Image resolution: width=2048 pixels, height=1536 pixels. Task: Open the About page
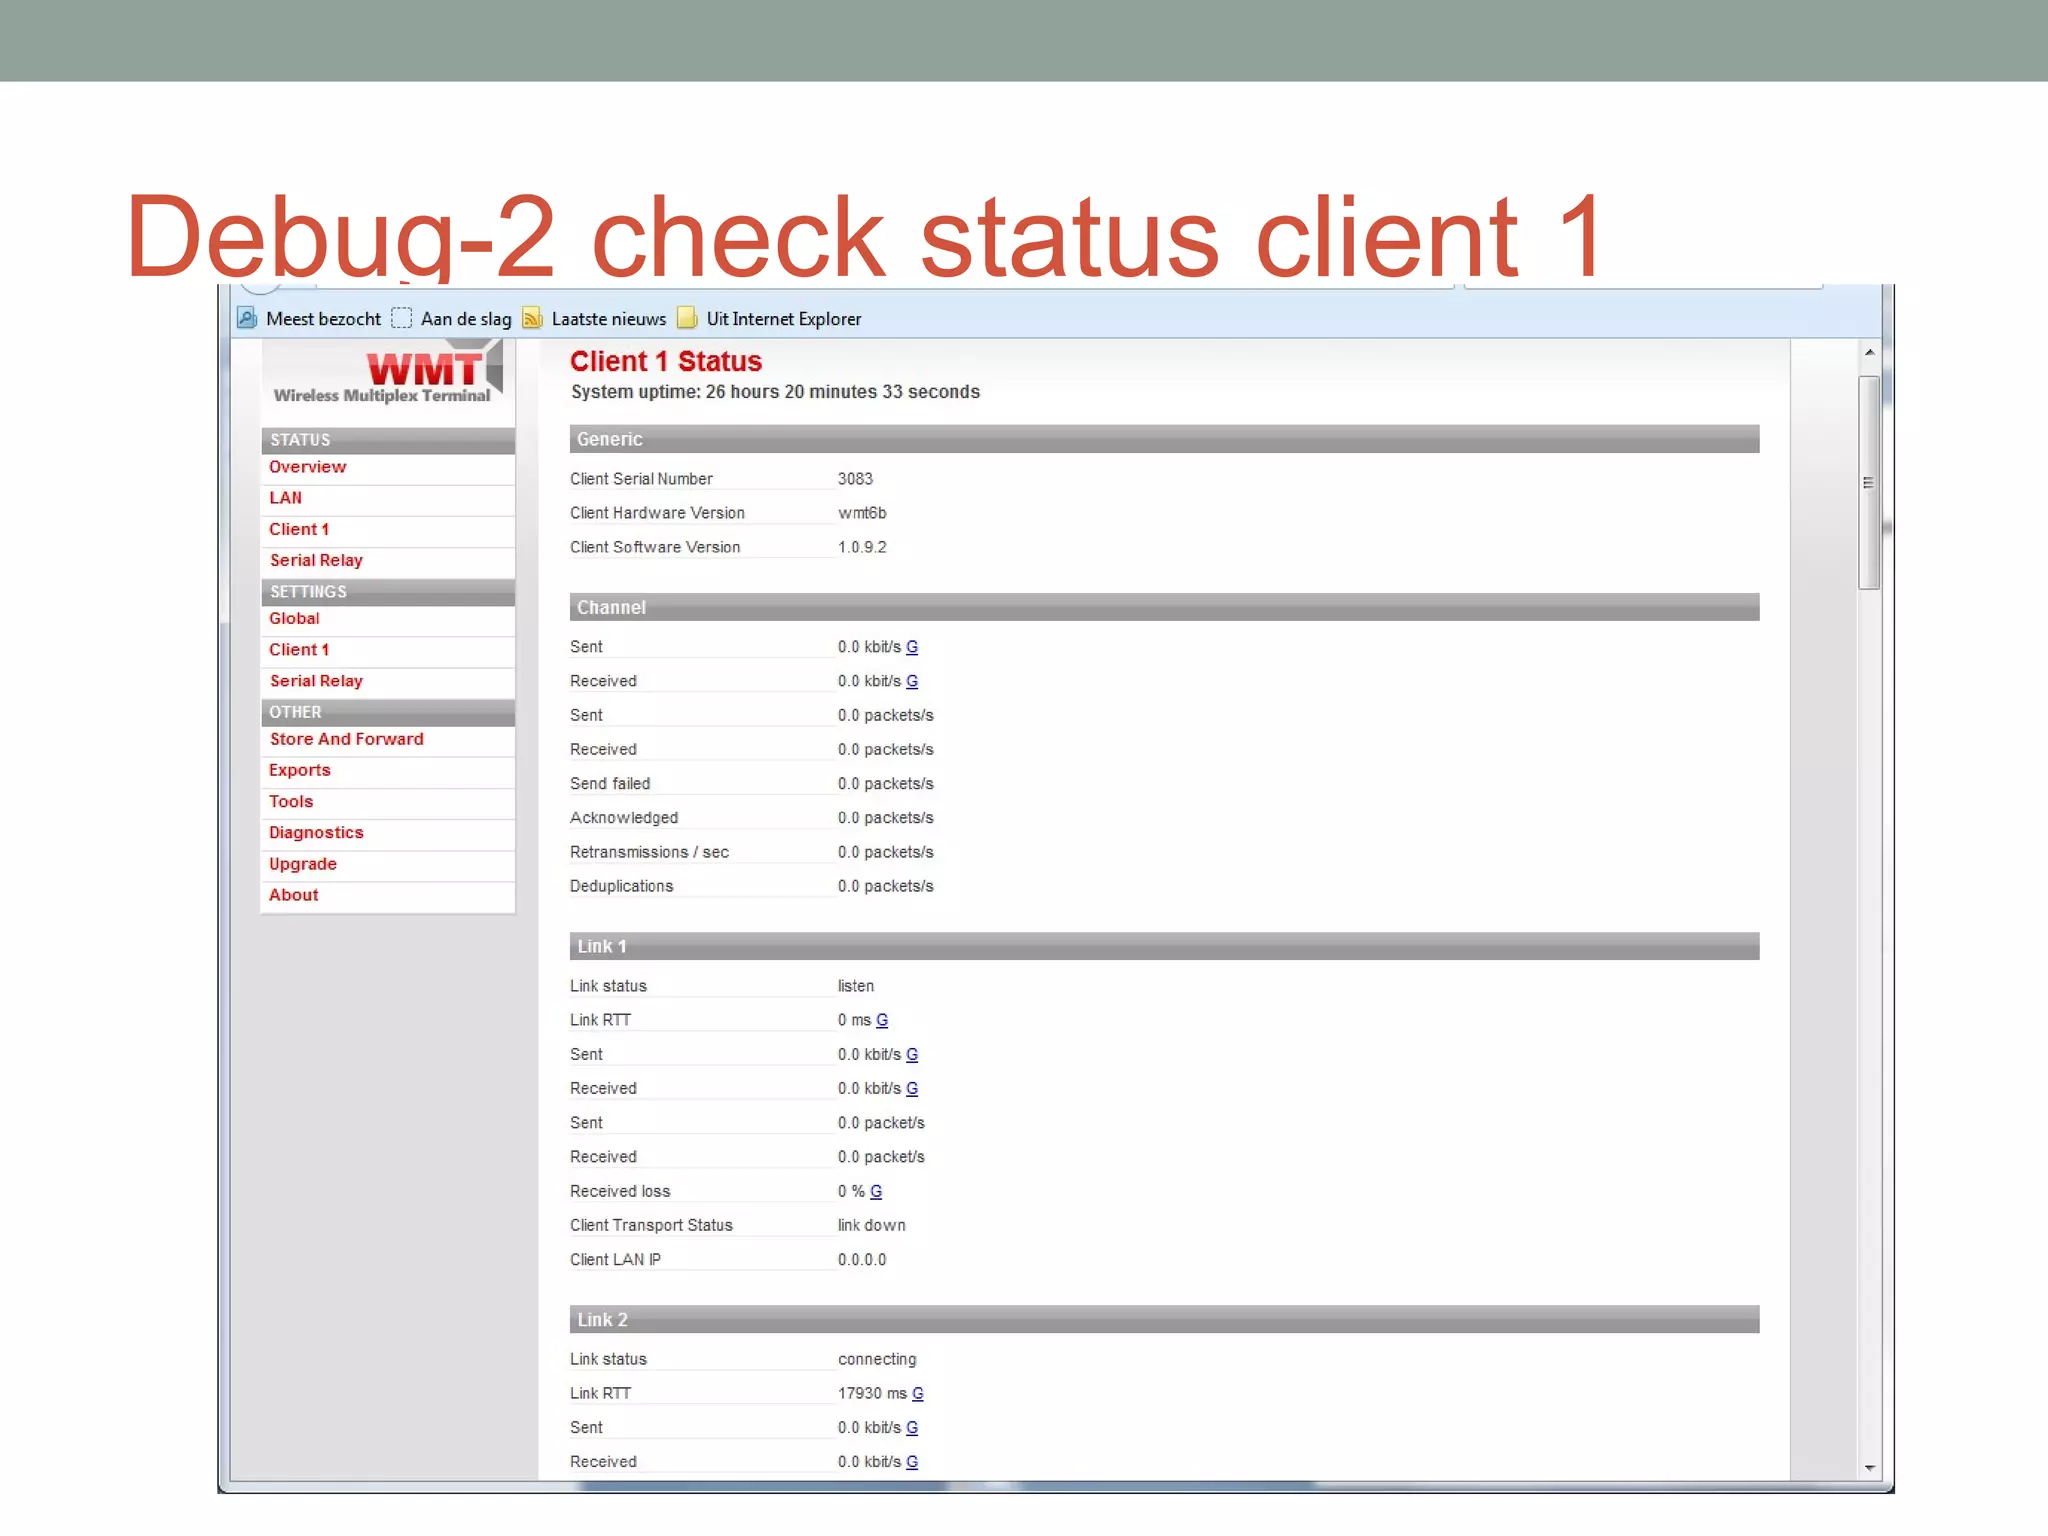point(293,895)
